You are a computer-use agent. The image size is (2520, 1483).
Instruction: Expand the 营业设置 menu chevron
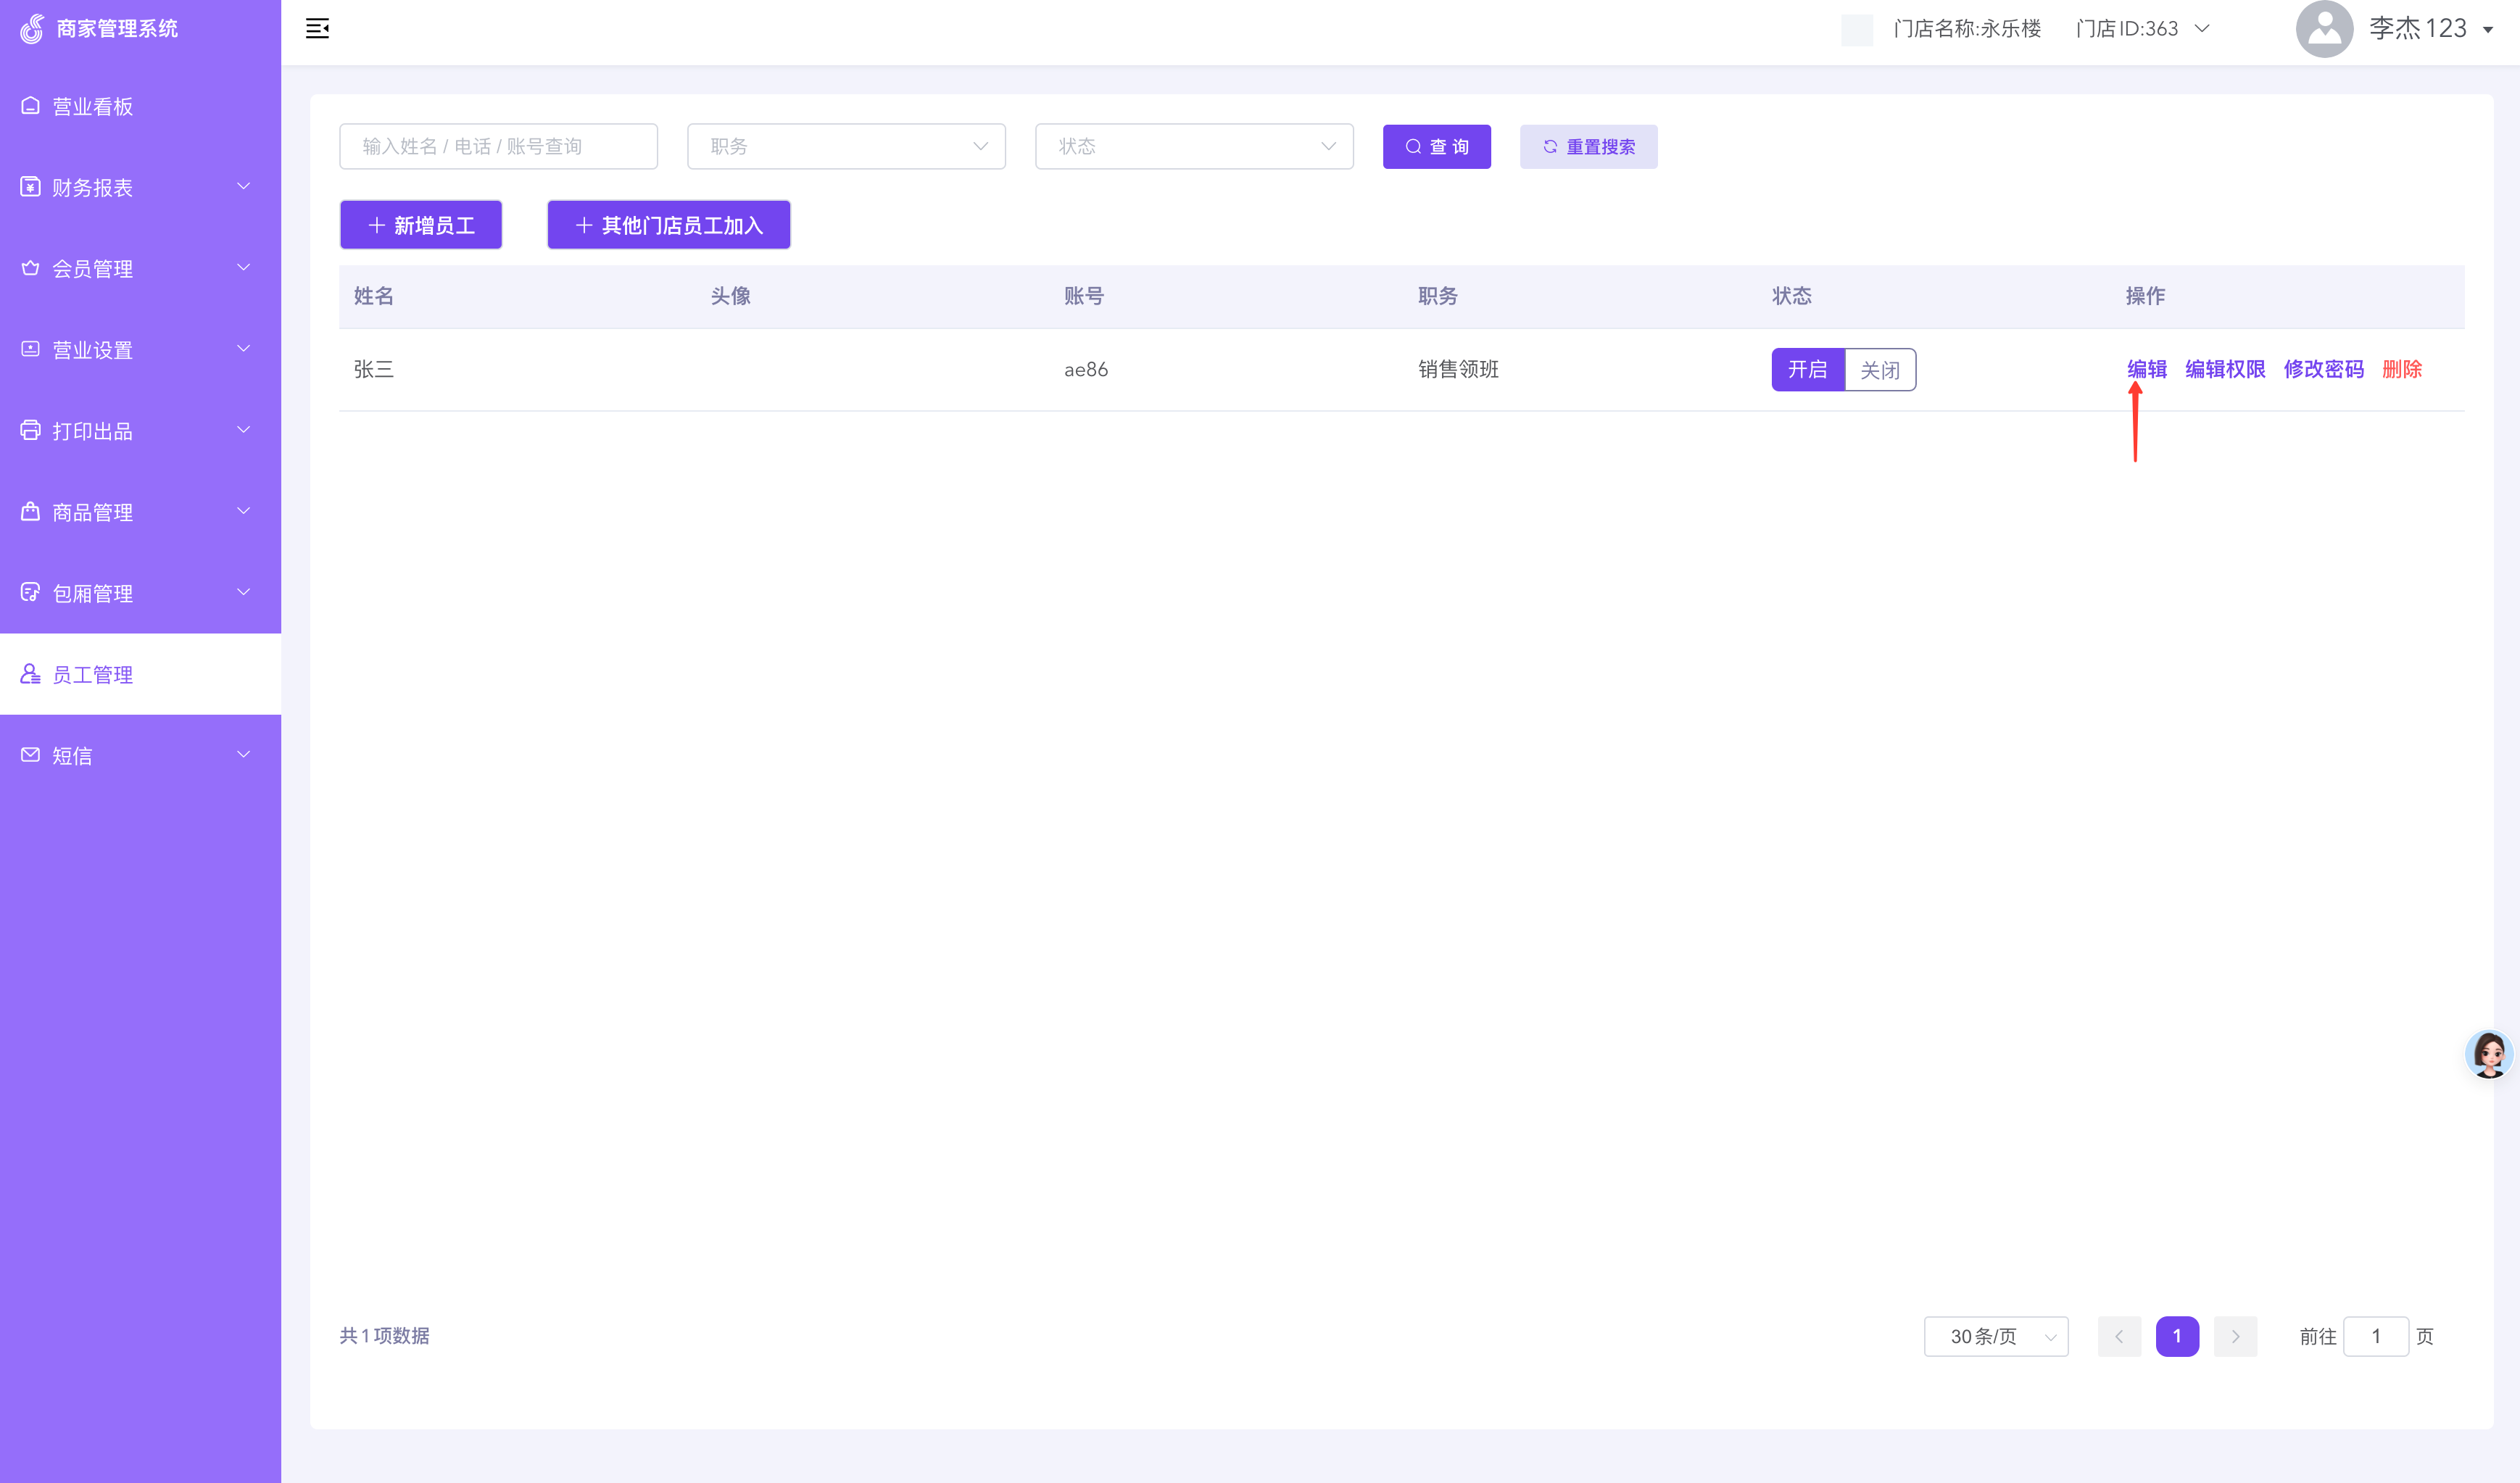pos(243,348)
